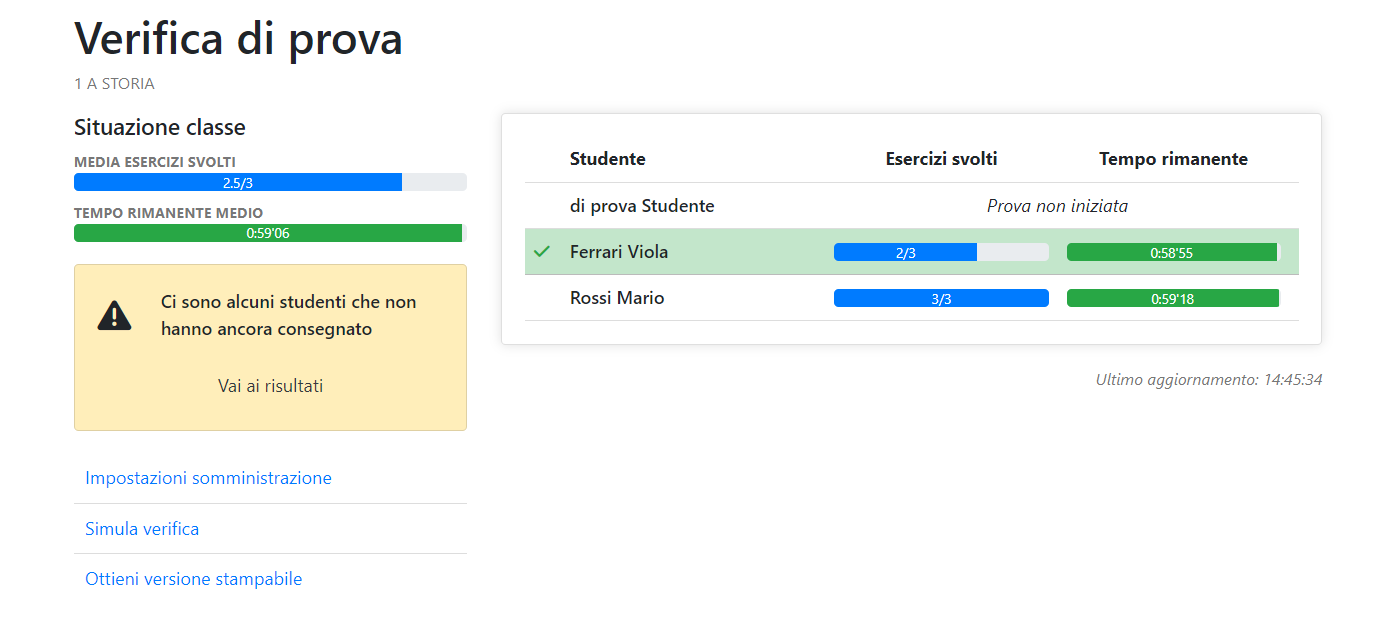The height and width of the screenshot is (630, 1393).
Task: Click the Tempo rimanente column header
Action: pyautogui.click(x=1174, y=159)
